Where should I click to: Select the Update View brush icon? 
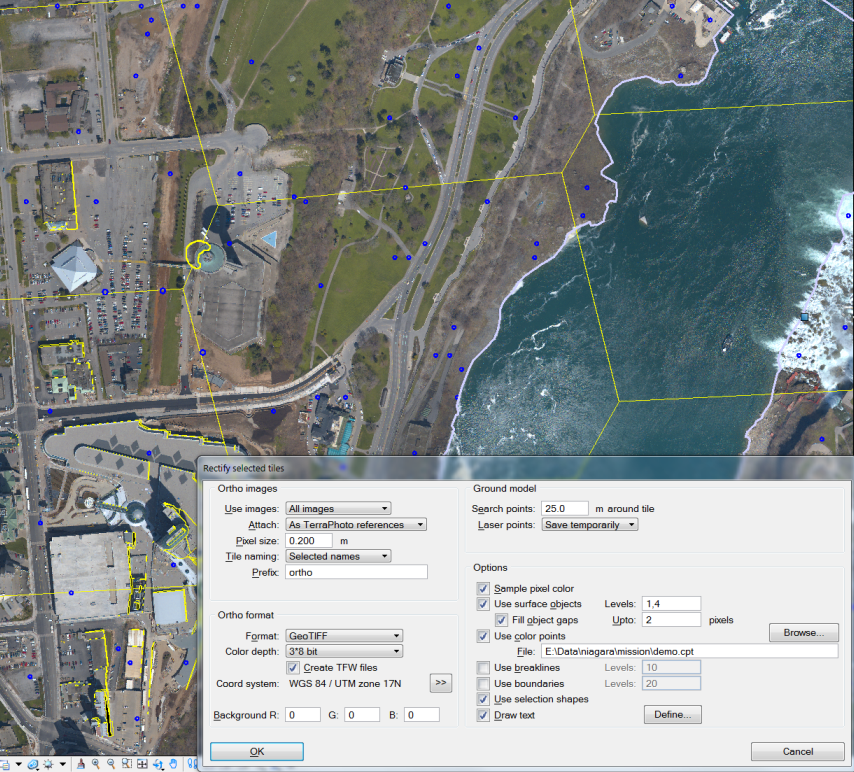[x=81, y=764]
